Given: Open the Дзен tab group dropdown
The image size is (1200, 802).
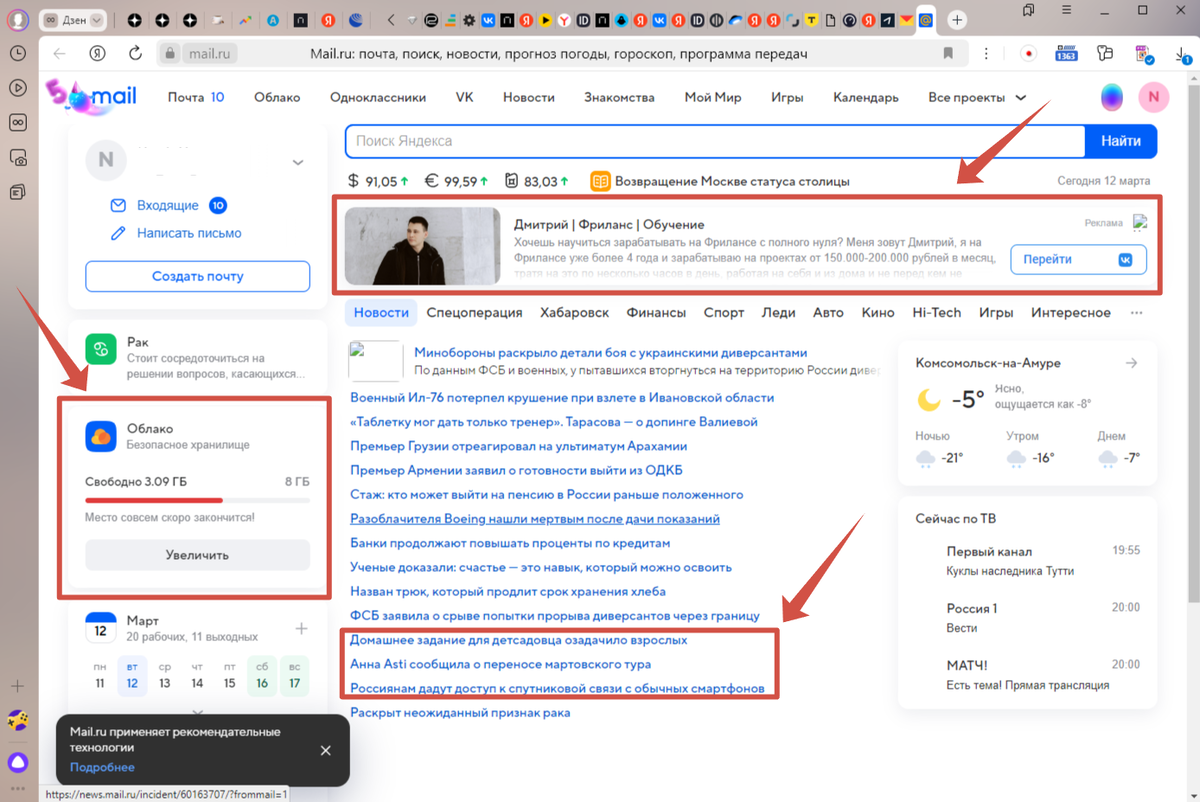Looking at the screenshot, I should 74,20.
